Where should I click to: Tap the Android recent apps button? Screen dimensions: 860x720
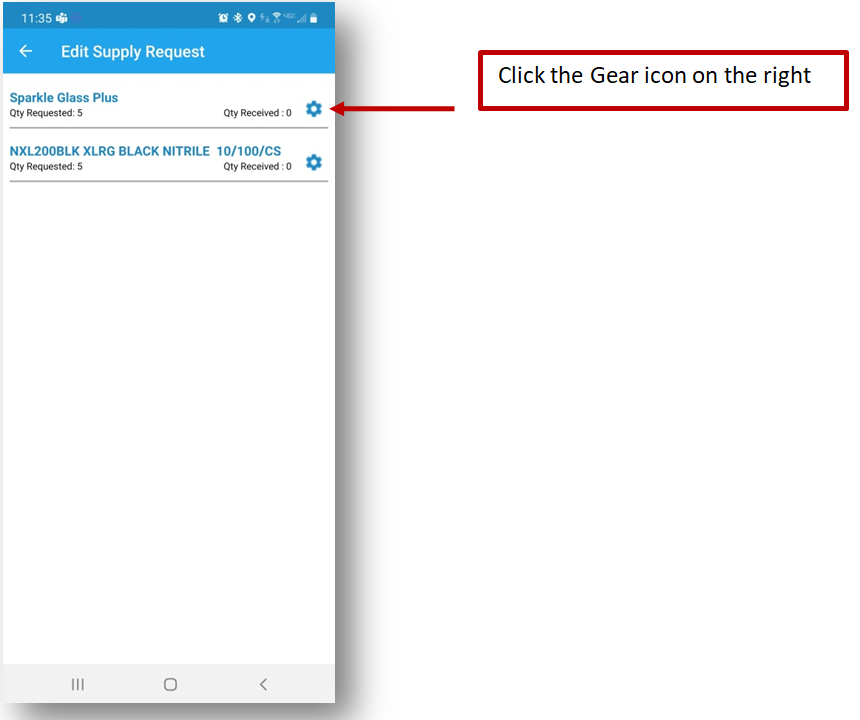coord(78,684)
